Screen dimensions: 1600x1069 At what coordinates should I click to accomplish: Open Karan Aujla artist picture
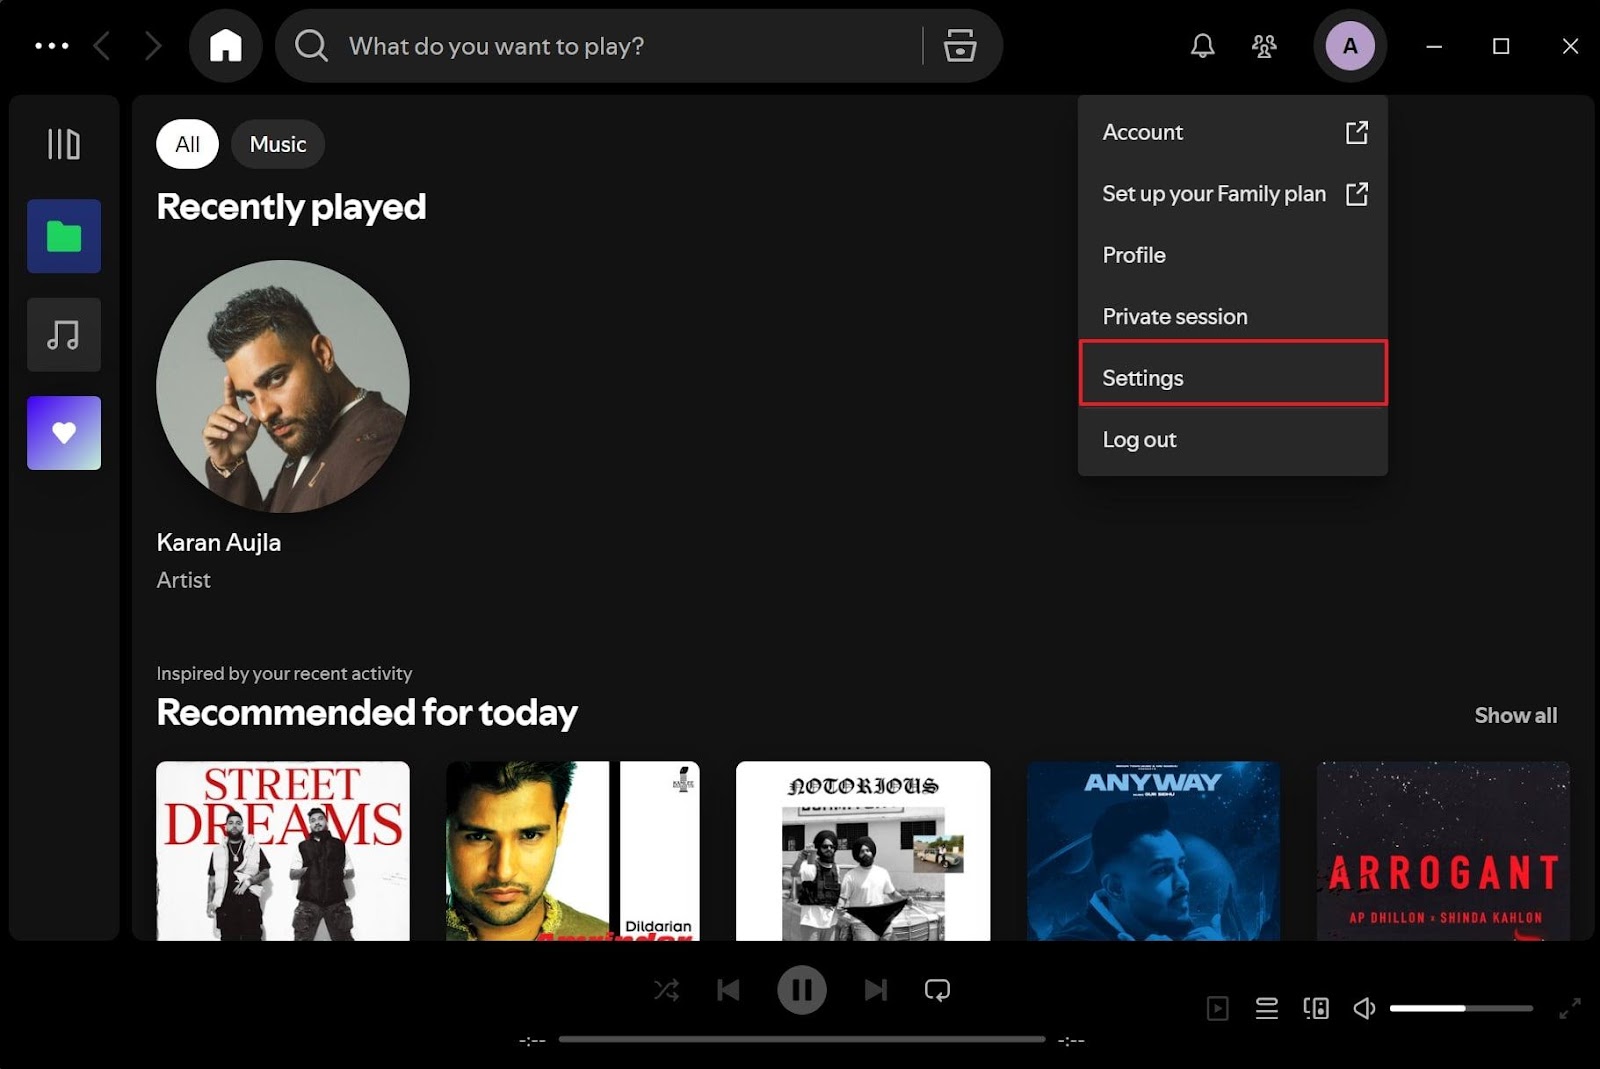pos(283,387)
